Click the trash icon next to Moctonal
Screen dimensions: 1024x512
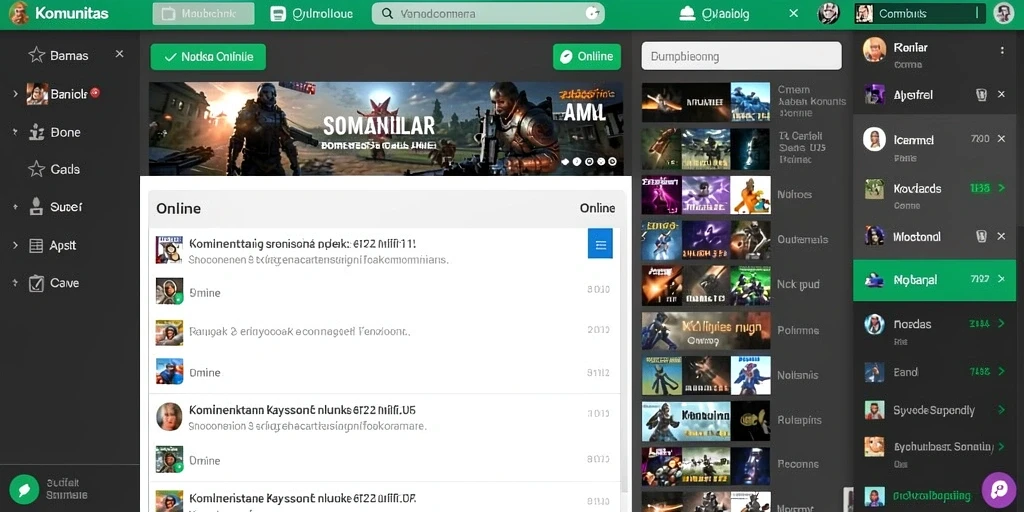[x=981, y=236]
